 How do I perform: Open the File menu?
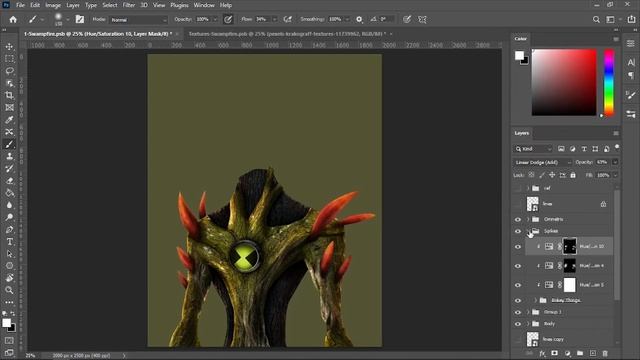(x=20, y=5)
